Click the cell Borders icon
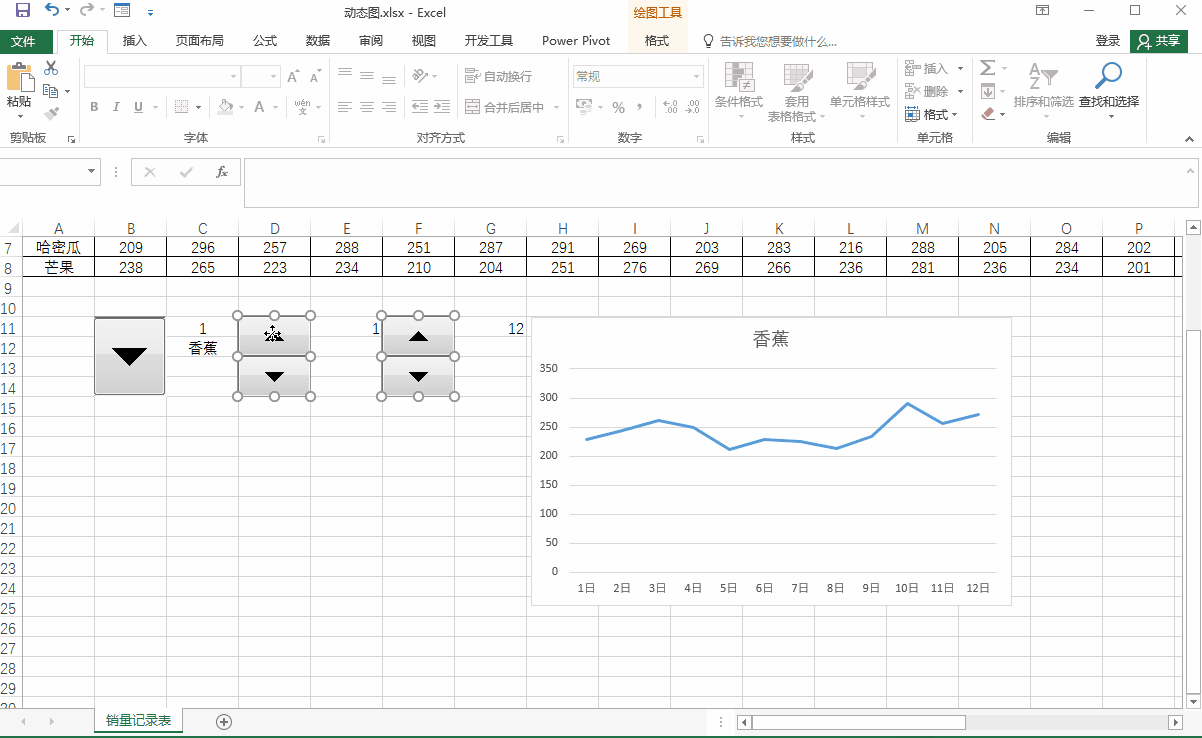The width and height of the screenshot is (1202, 738). coord(181,107)
